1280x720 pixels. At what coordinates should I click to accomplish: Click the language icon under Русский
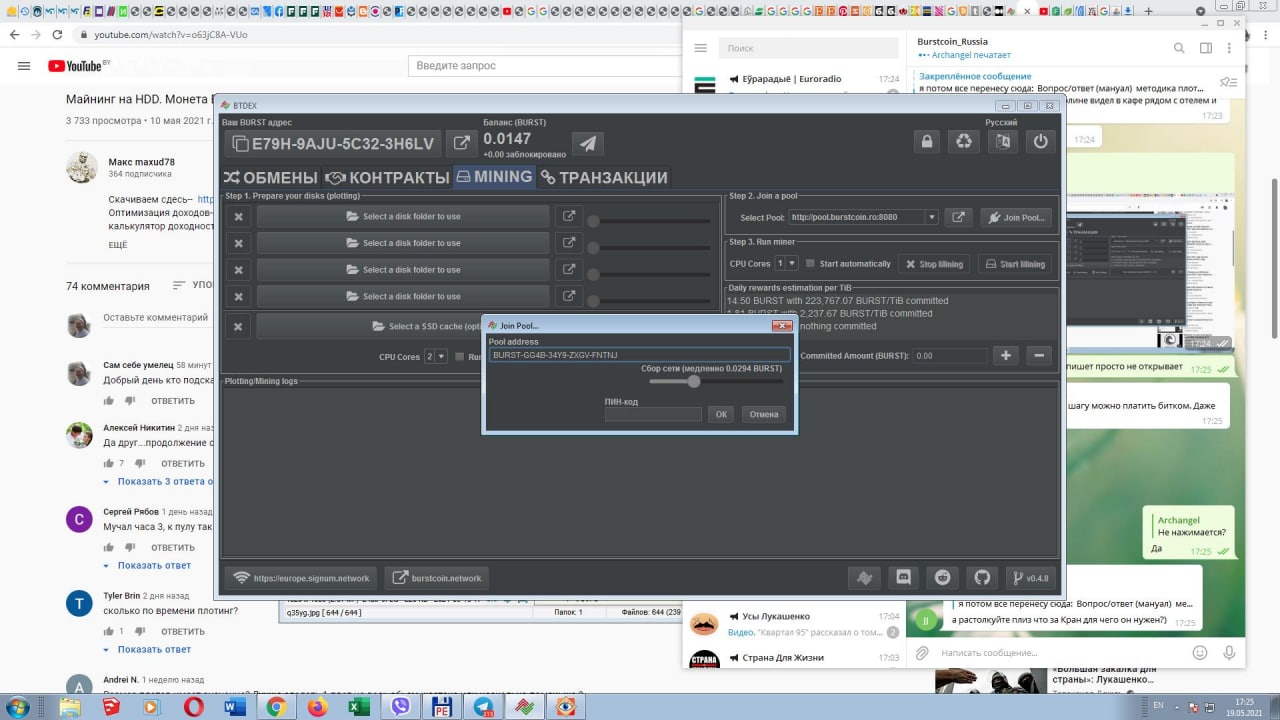1002,141
